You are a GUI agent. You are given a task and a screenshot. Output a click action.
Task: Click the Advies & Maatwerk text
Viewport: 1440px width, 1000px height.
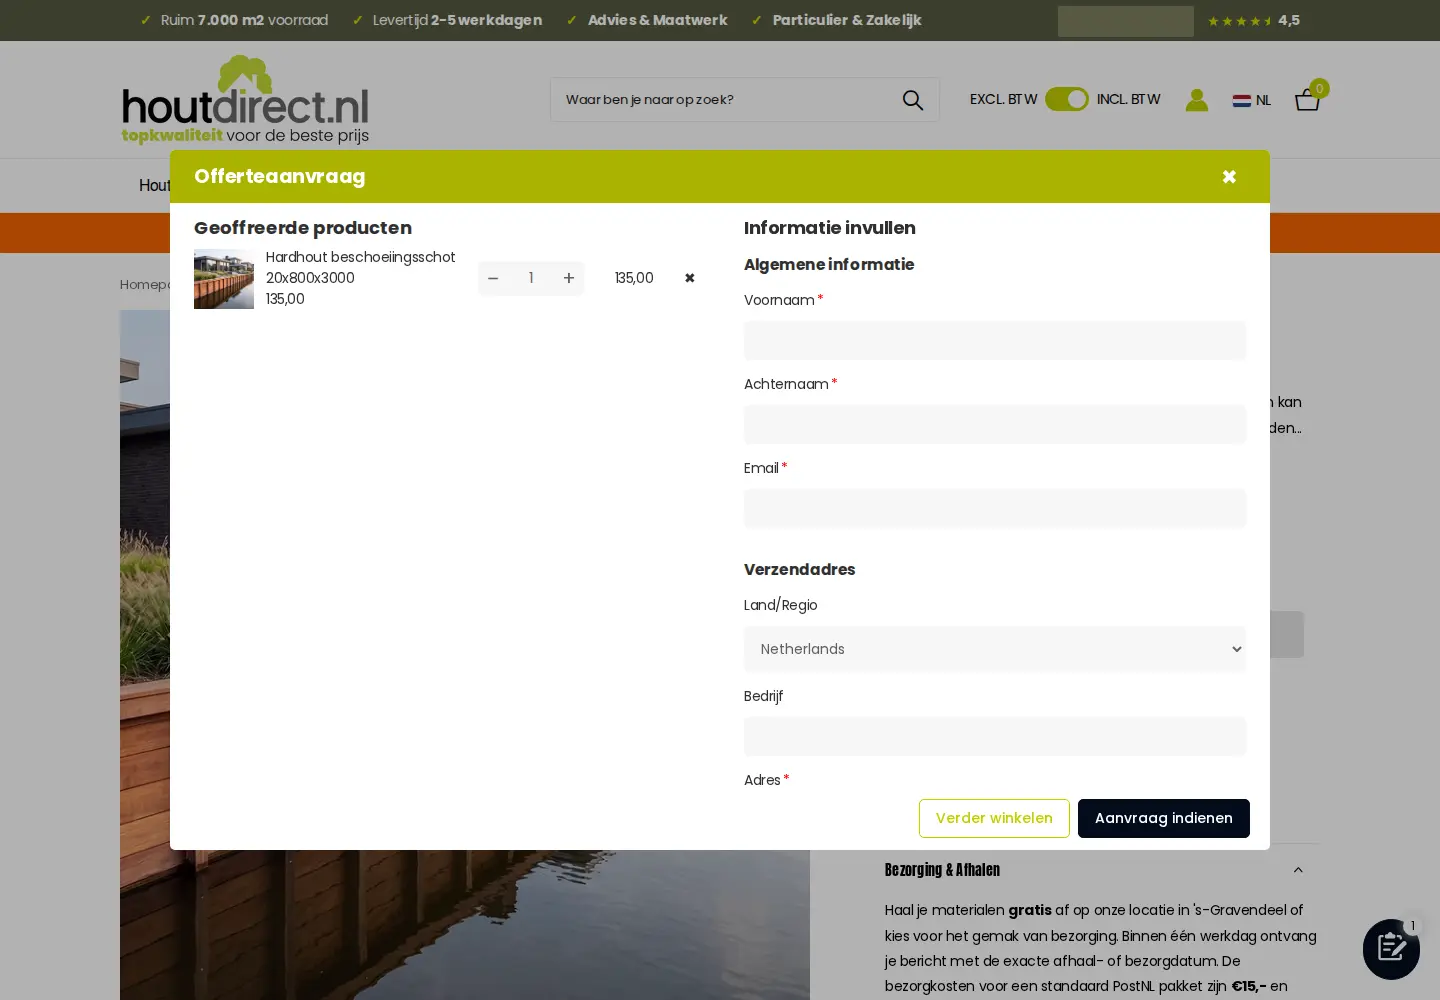click(x=658, y=20)
